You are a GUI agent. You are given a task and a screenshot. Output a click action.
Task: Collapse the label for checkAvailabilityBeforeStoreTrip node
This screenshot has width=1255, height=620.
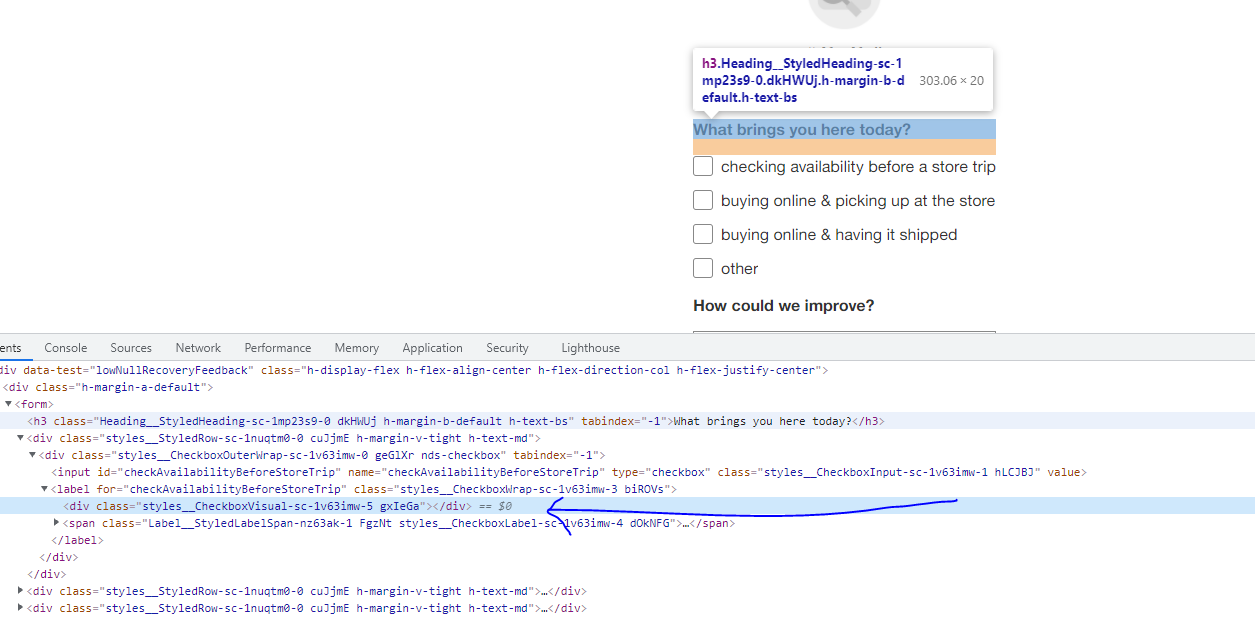point(44,489)
